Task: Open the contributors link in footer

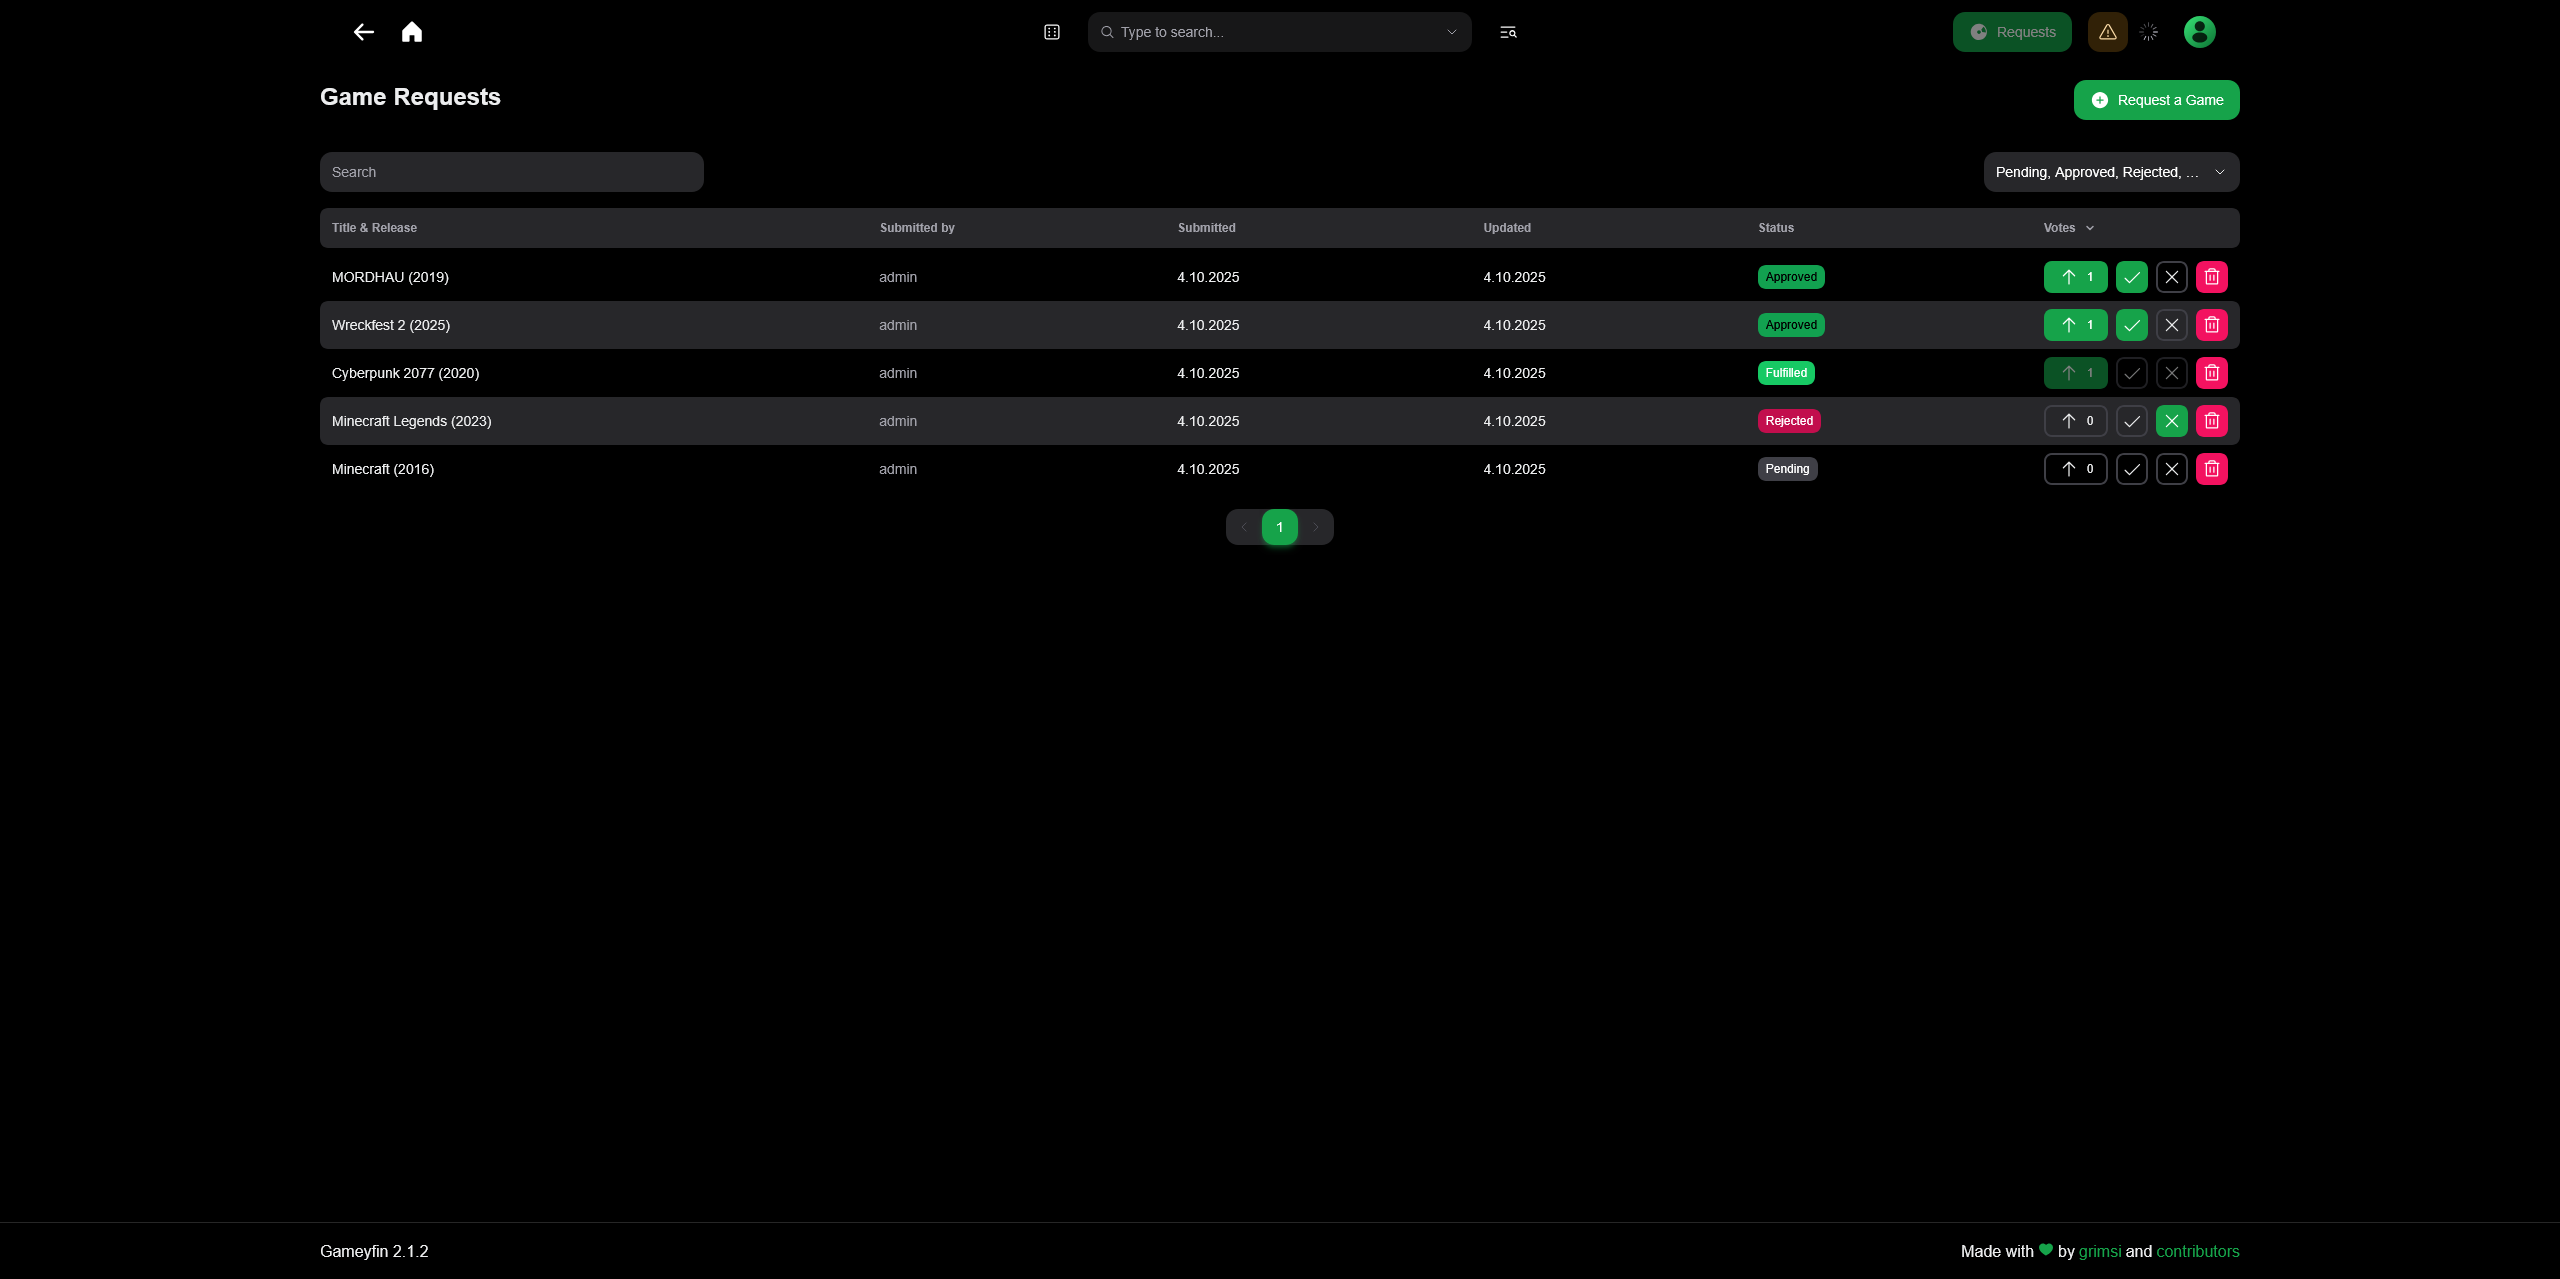Action: pos(2197,1251)
